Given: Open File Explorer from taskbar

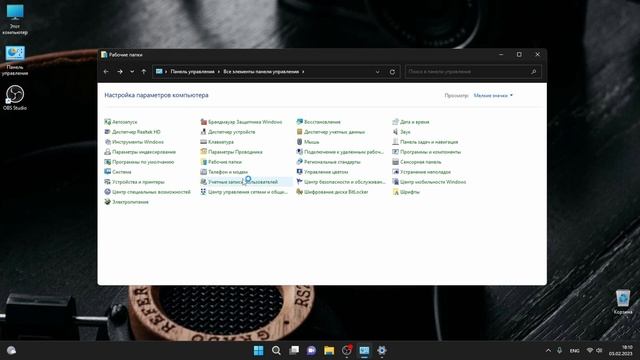Looking at the screenshot, I should (329, 351).
